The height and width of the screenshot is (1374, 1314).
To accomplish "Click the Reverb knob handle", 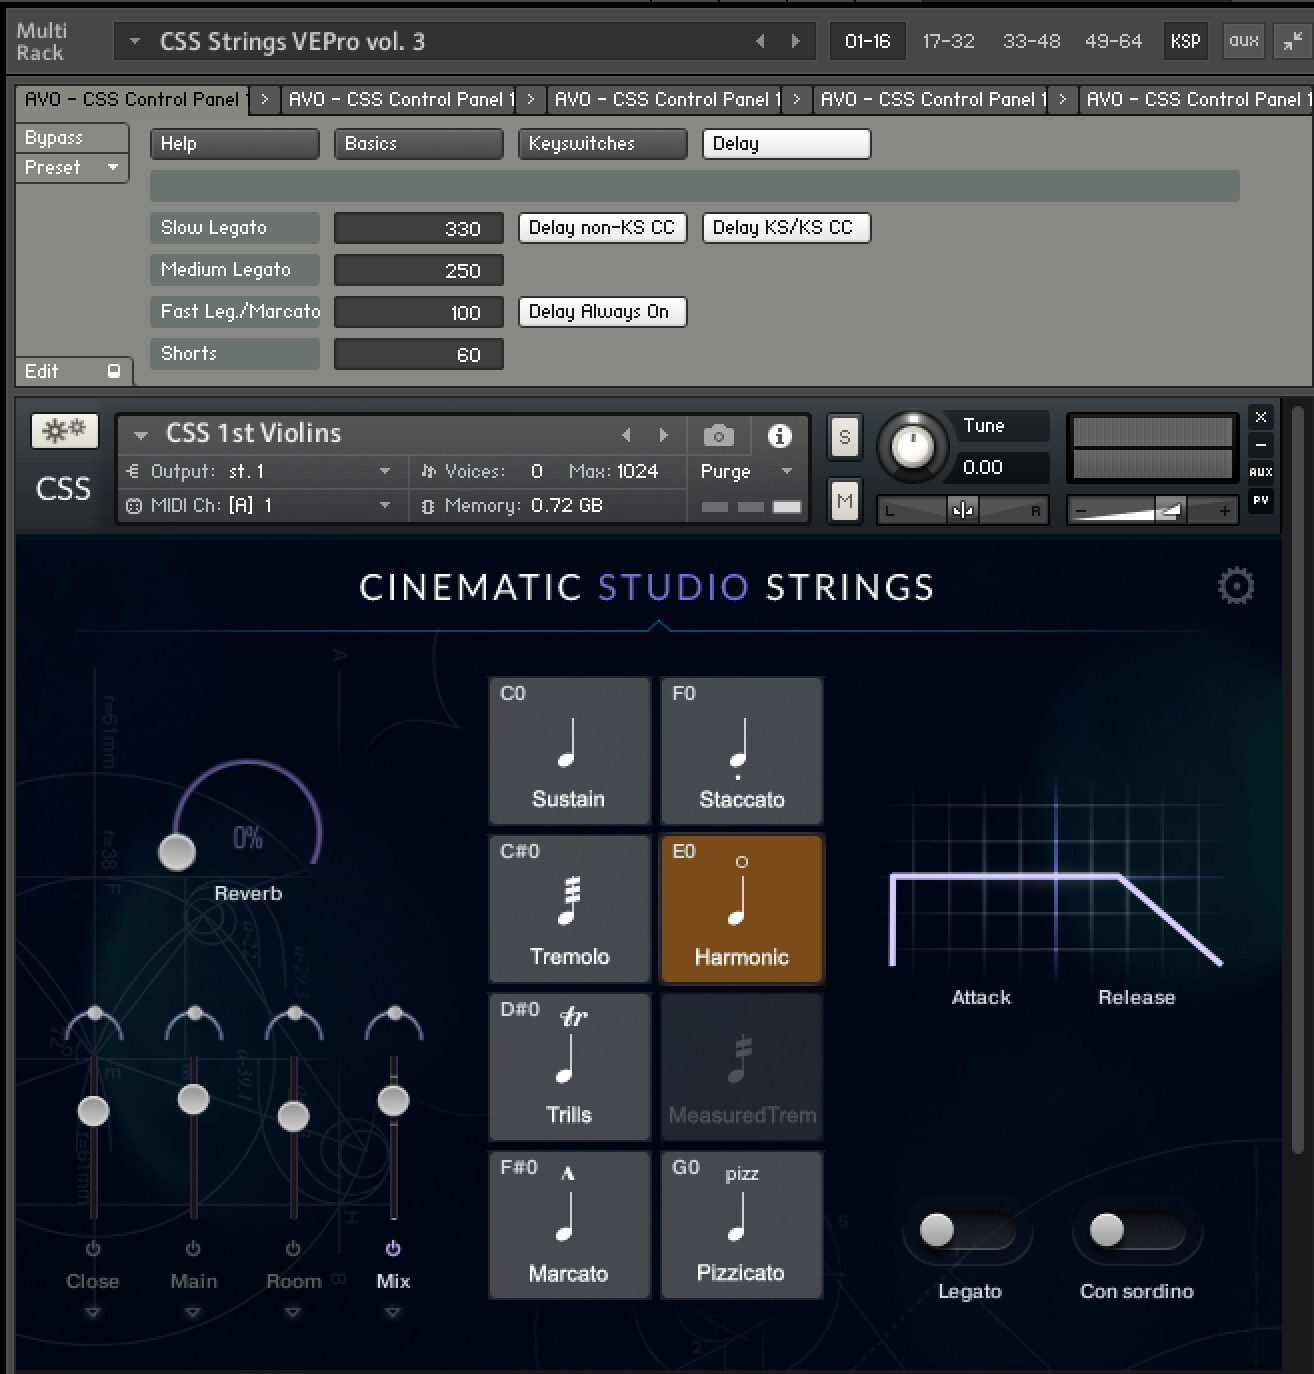I will pos(177,852).
